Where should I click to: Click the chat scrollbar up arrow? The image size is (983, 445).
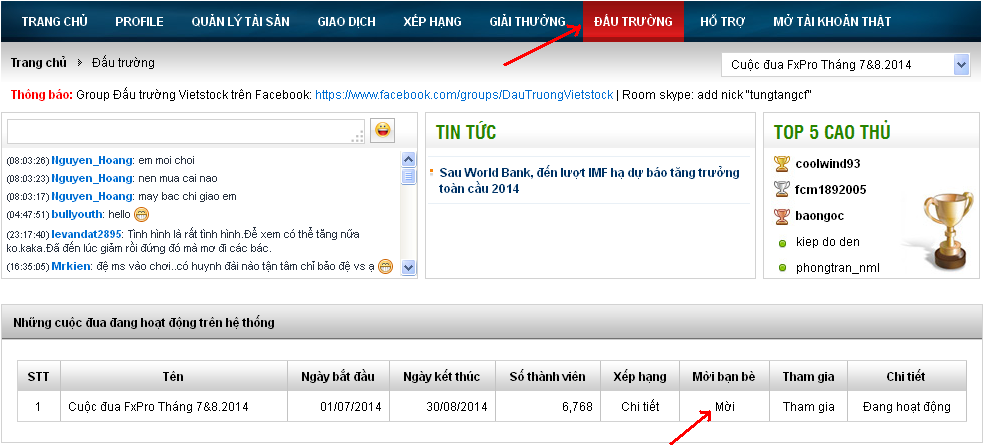click(408, 159)
